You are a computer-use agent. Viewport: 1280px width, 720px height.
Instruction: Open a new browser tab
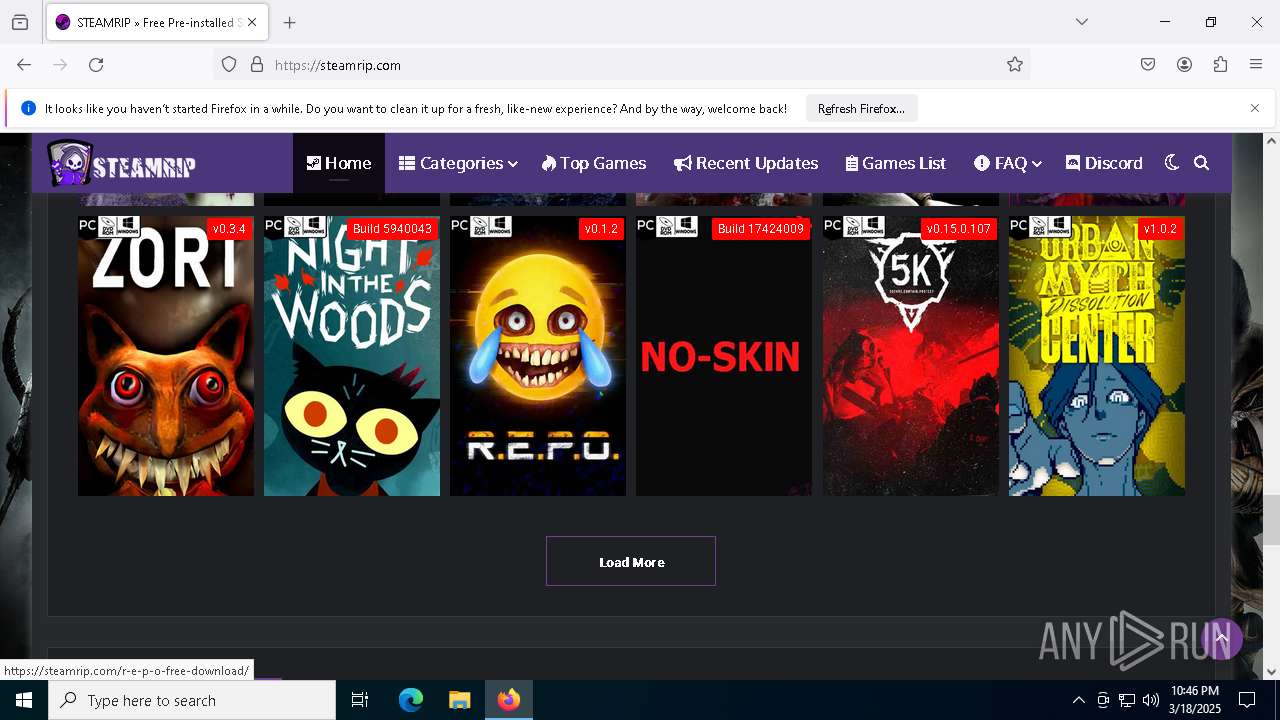(290, 22)
